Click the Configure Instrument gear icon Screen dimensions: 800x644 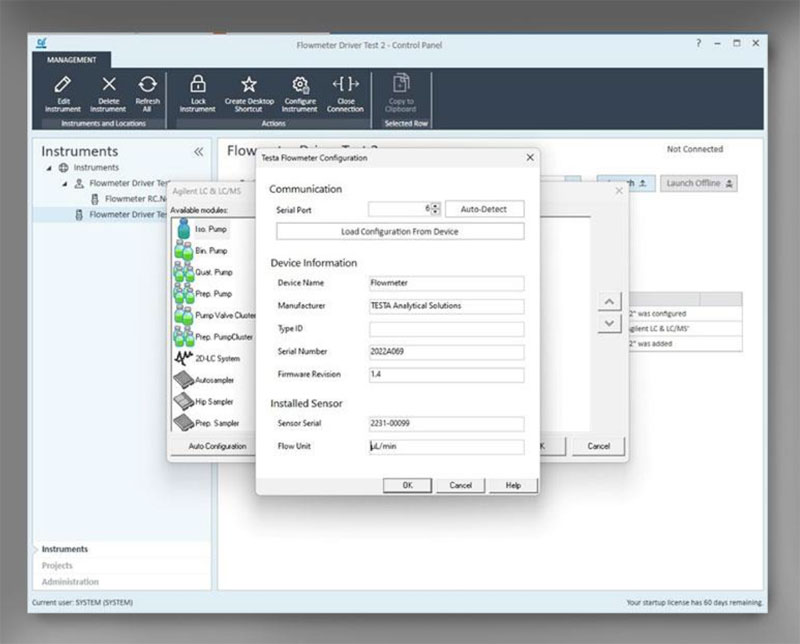(x=300, y=85)
